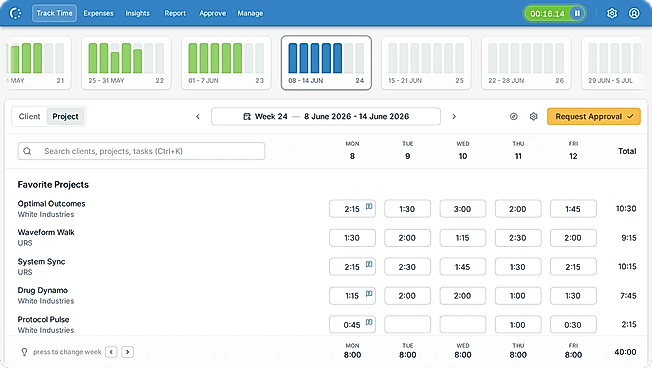
Task: Click Waveform Walk total 9:15
Action: tap(629, 238)
